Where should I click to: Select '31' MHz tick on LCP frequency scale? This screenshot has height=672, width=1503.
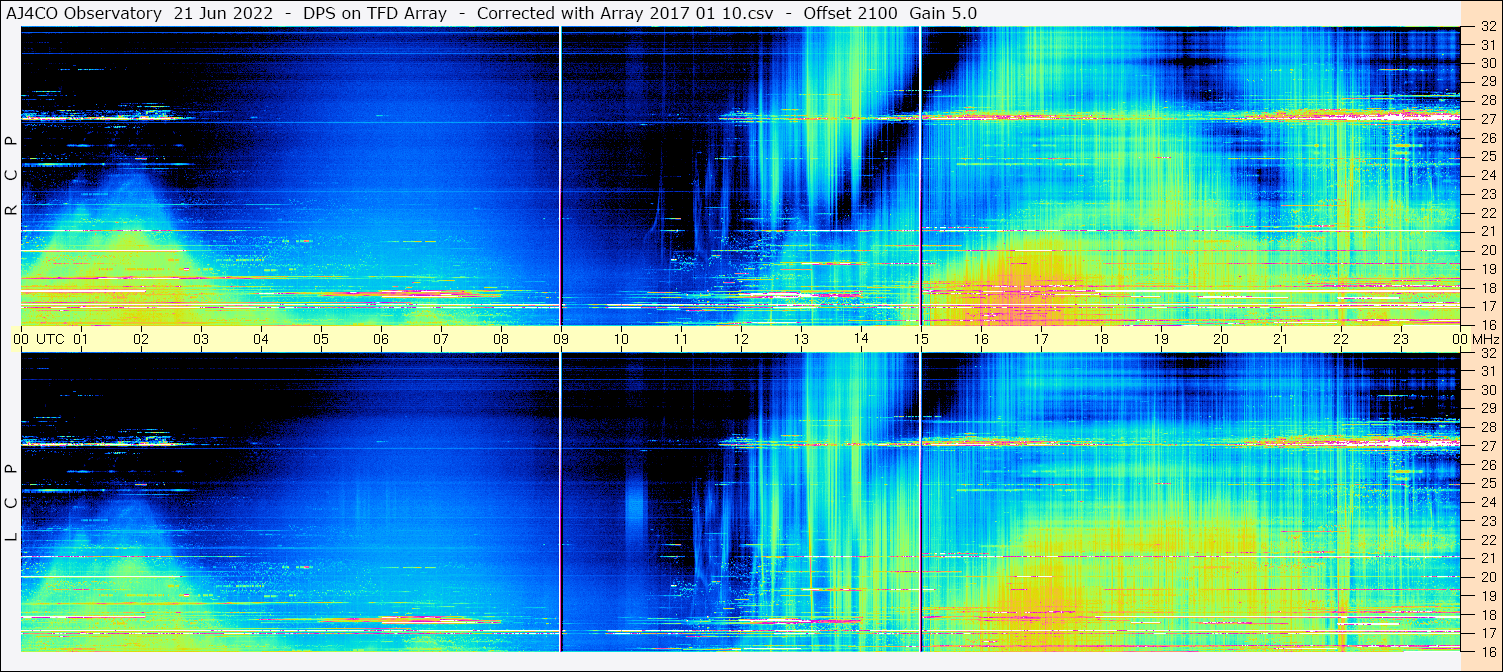click(x=1487, y=371)
